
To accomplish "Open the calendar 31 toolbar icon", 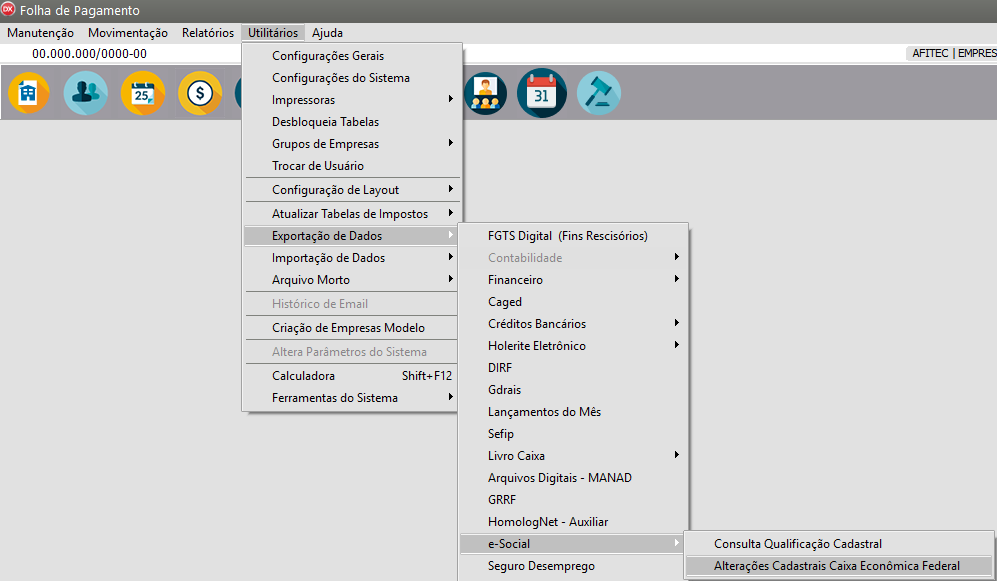I will (x=542, y=94).
